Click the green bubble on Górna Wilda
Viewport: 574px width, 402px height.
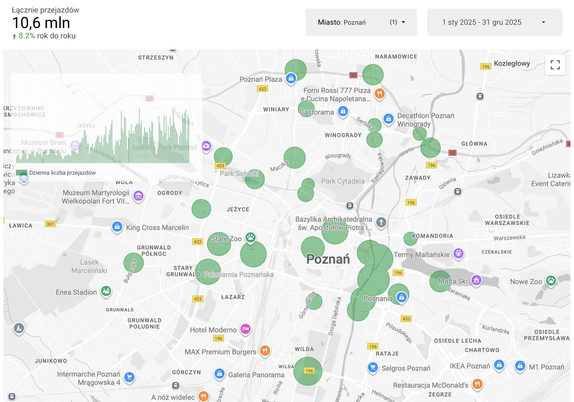point(314,302)
